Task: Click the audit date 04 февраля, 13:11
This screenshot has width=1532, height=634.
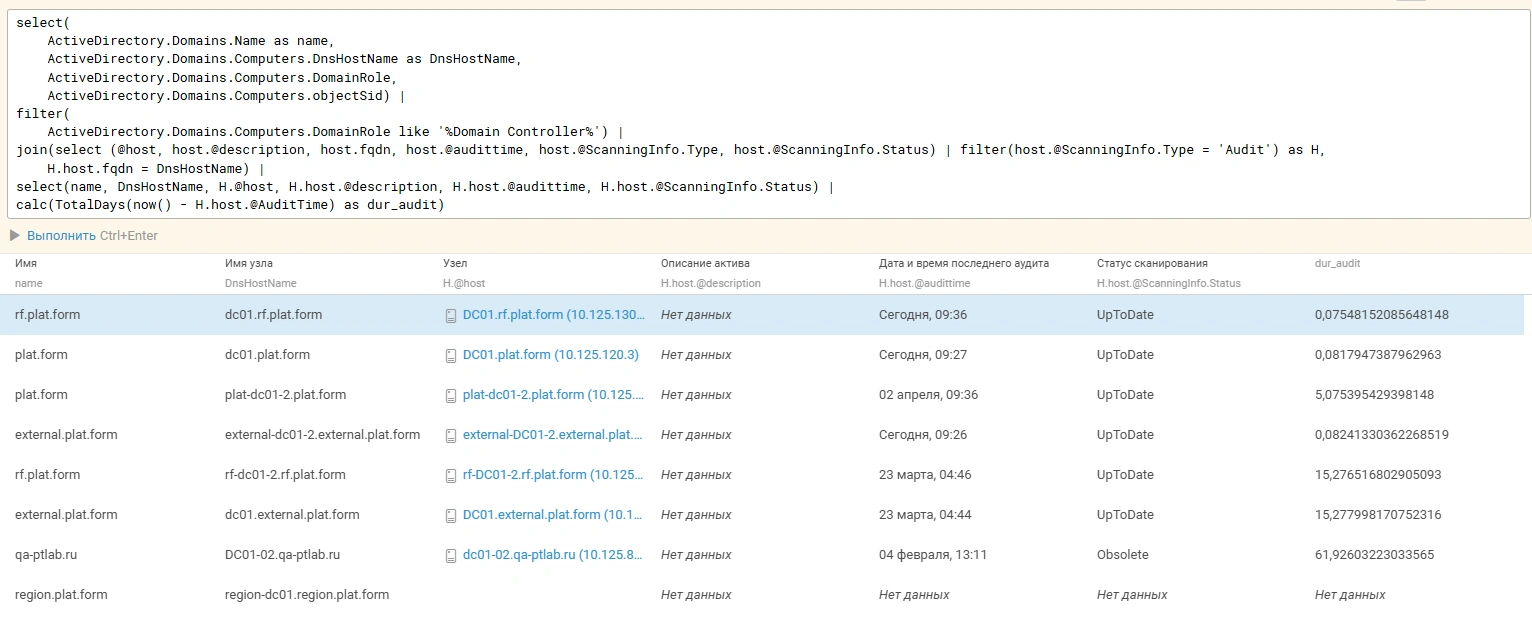Action: [933, 555]
